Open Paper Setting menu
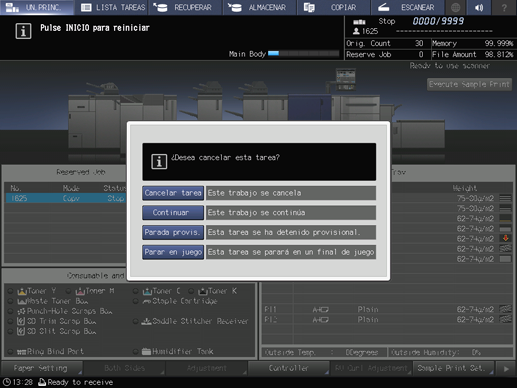Viewport: 517px width, 388px height. [x=41, y=368]
